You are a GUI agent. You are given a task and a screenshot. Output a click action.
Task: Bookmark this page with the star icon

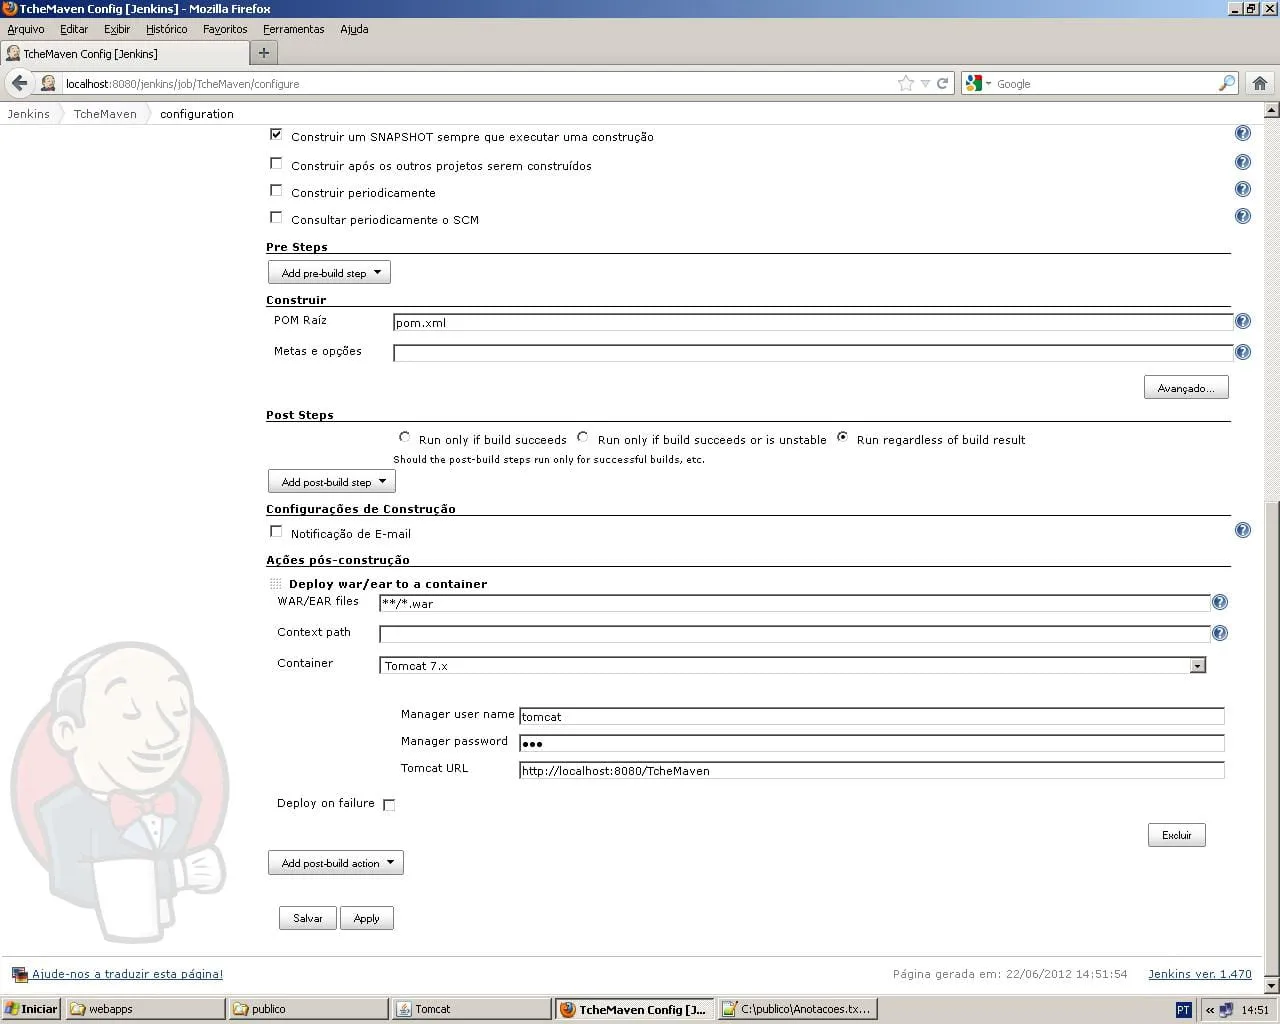pos(906,83)
